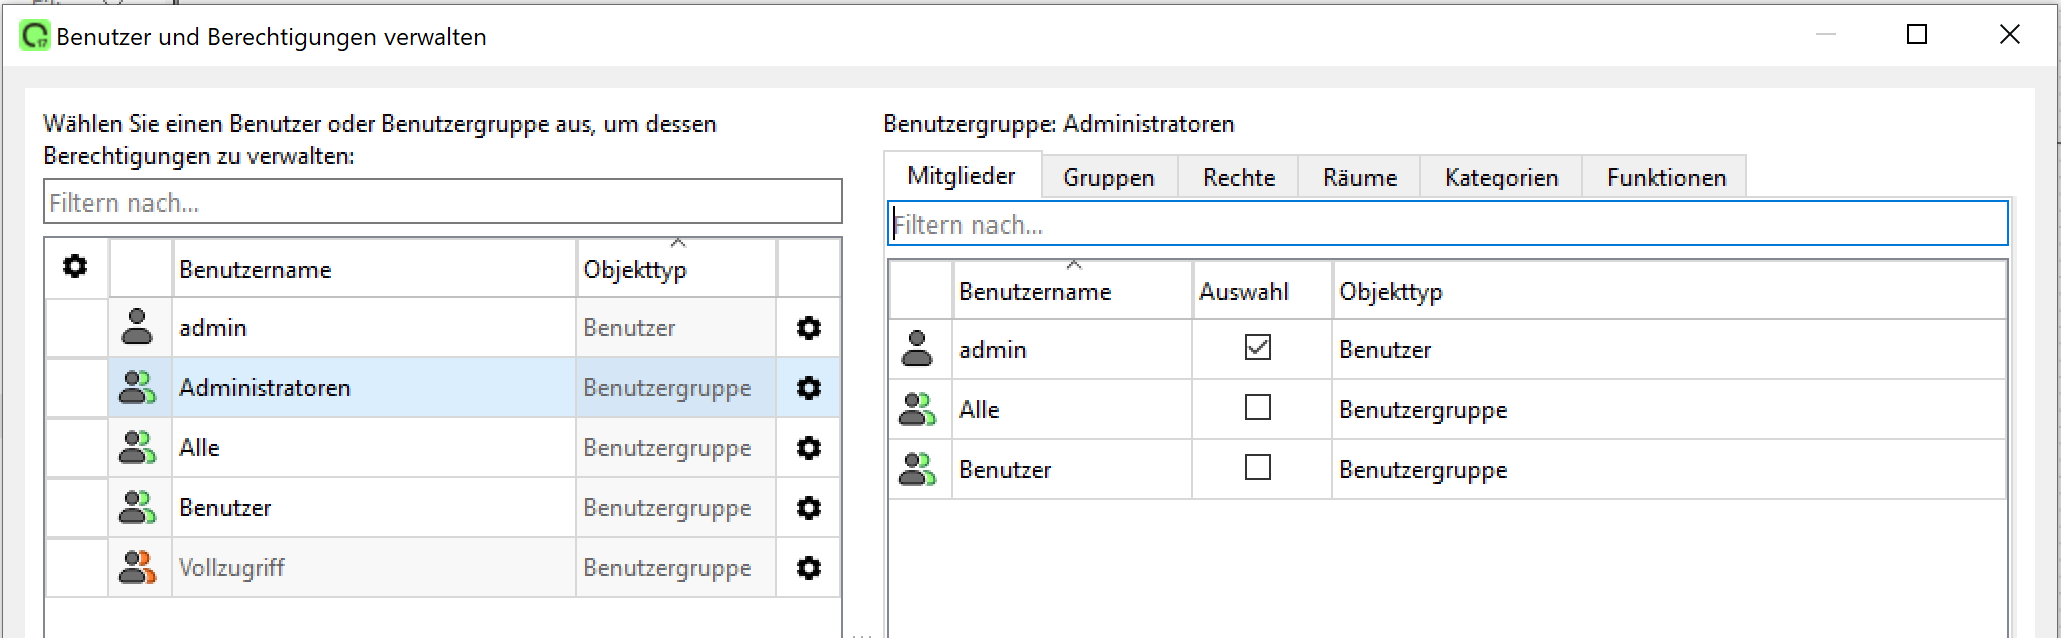The image size is (2061, 638).
Task: Sort left table by Objekttyp column
Action: tap(676, 268)
